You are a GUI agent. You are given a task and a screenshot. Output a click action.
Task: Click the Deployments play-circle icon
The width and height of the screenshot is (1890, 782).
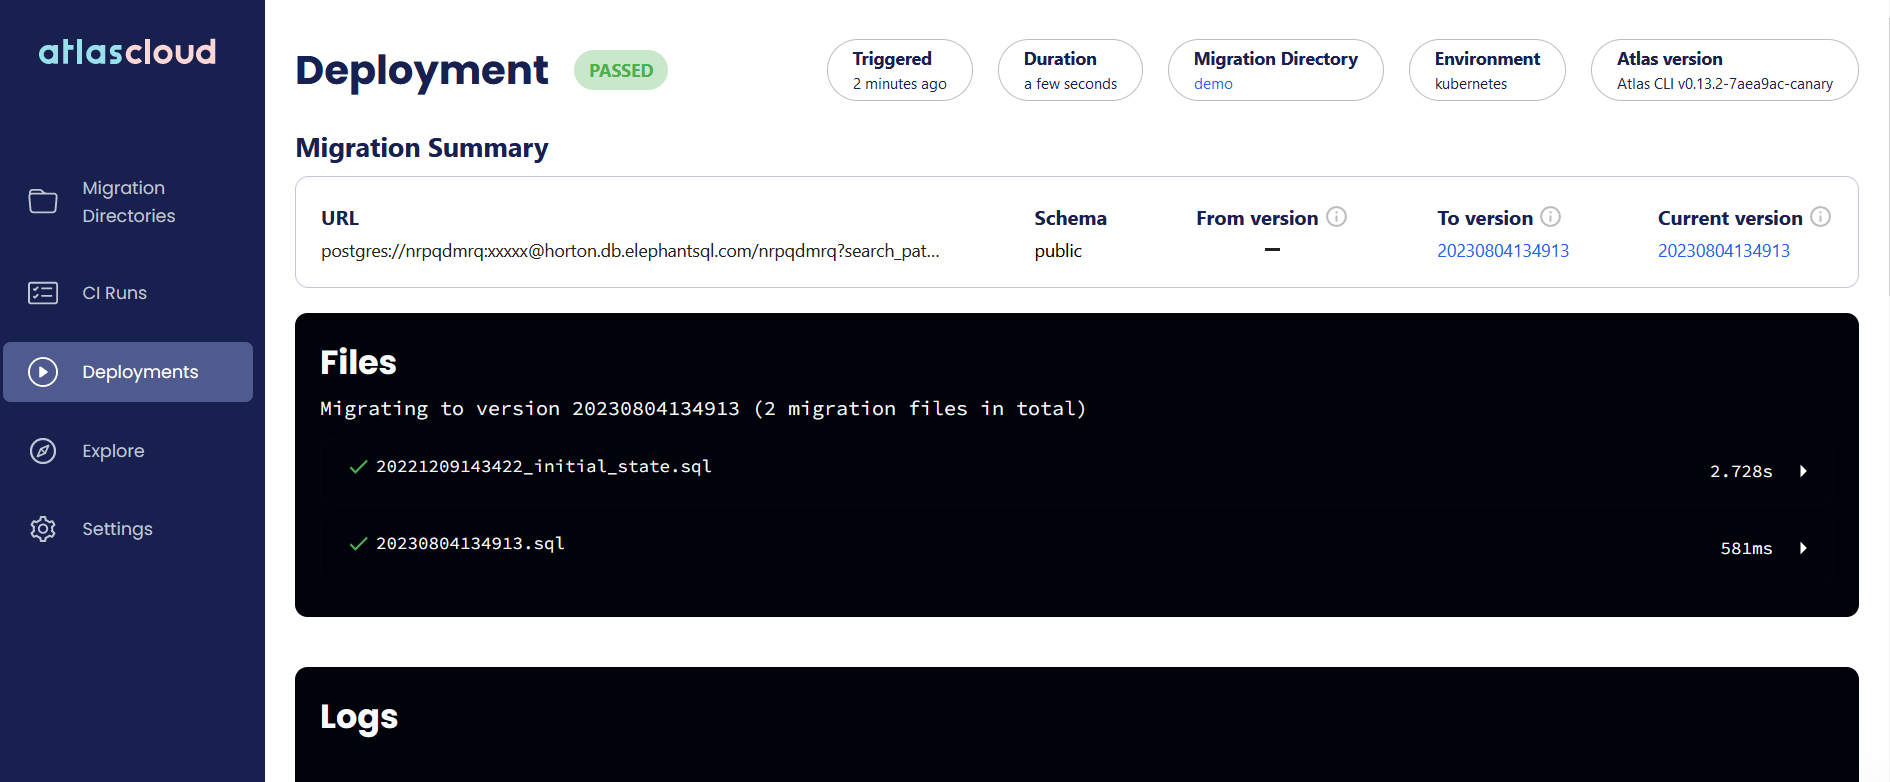tap(43, 372)
